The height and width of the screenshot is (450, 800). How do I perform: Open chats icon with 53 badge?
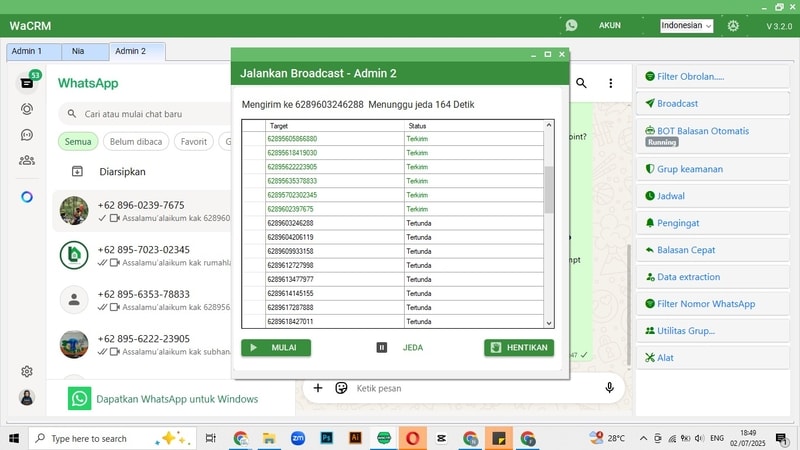tap(27, 83)
